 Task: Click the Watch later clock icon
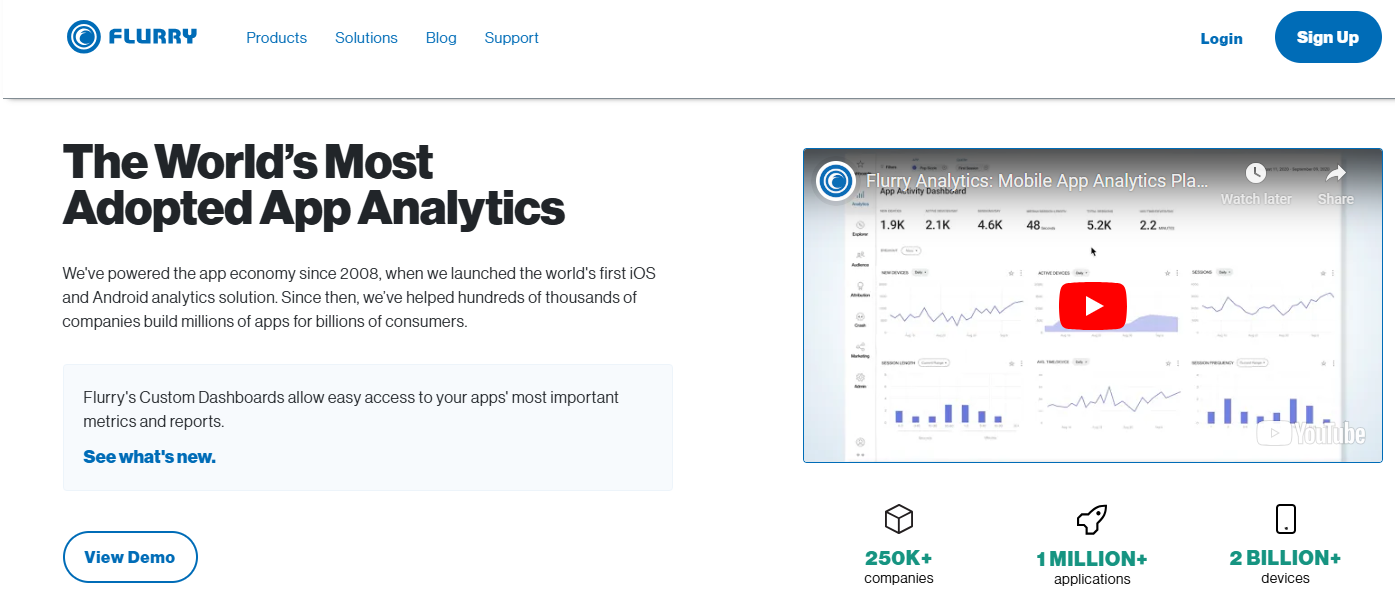pyautogui.click(x=1255, y=172)
